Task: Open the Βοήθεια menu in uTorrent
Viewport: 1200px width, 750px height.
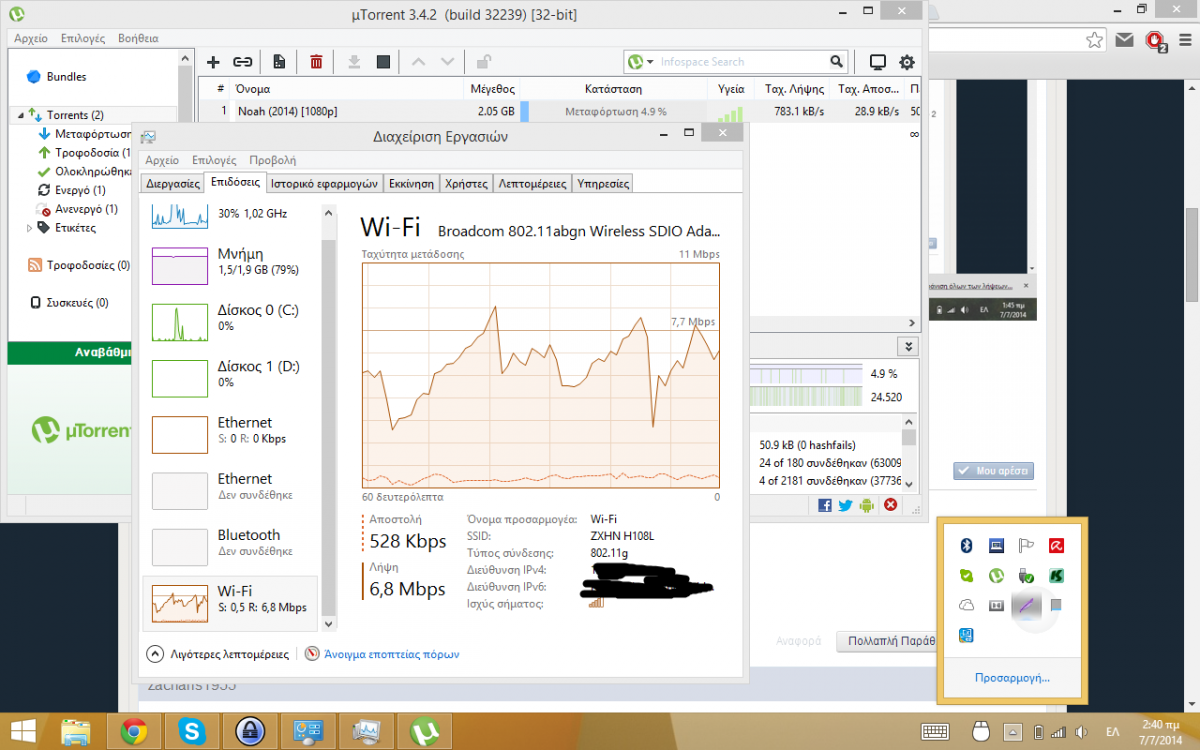Action: click(138, 38)
